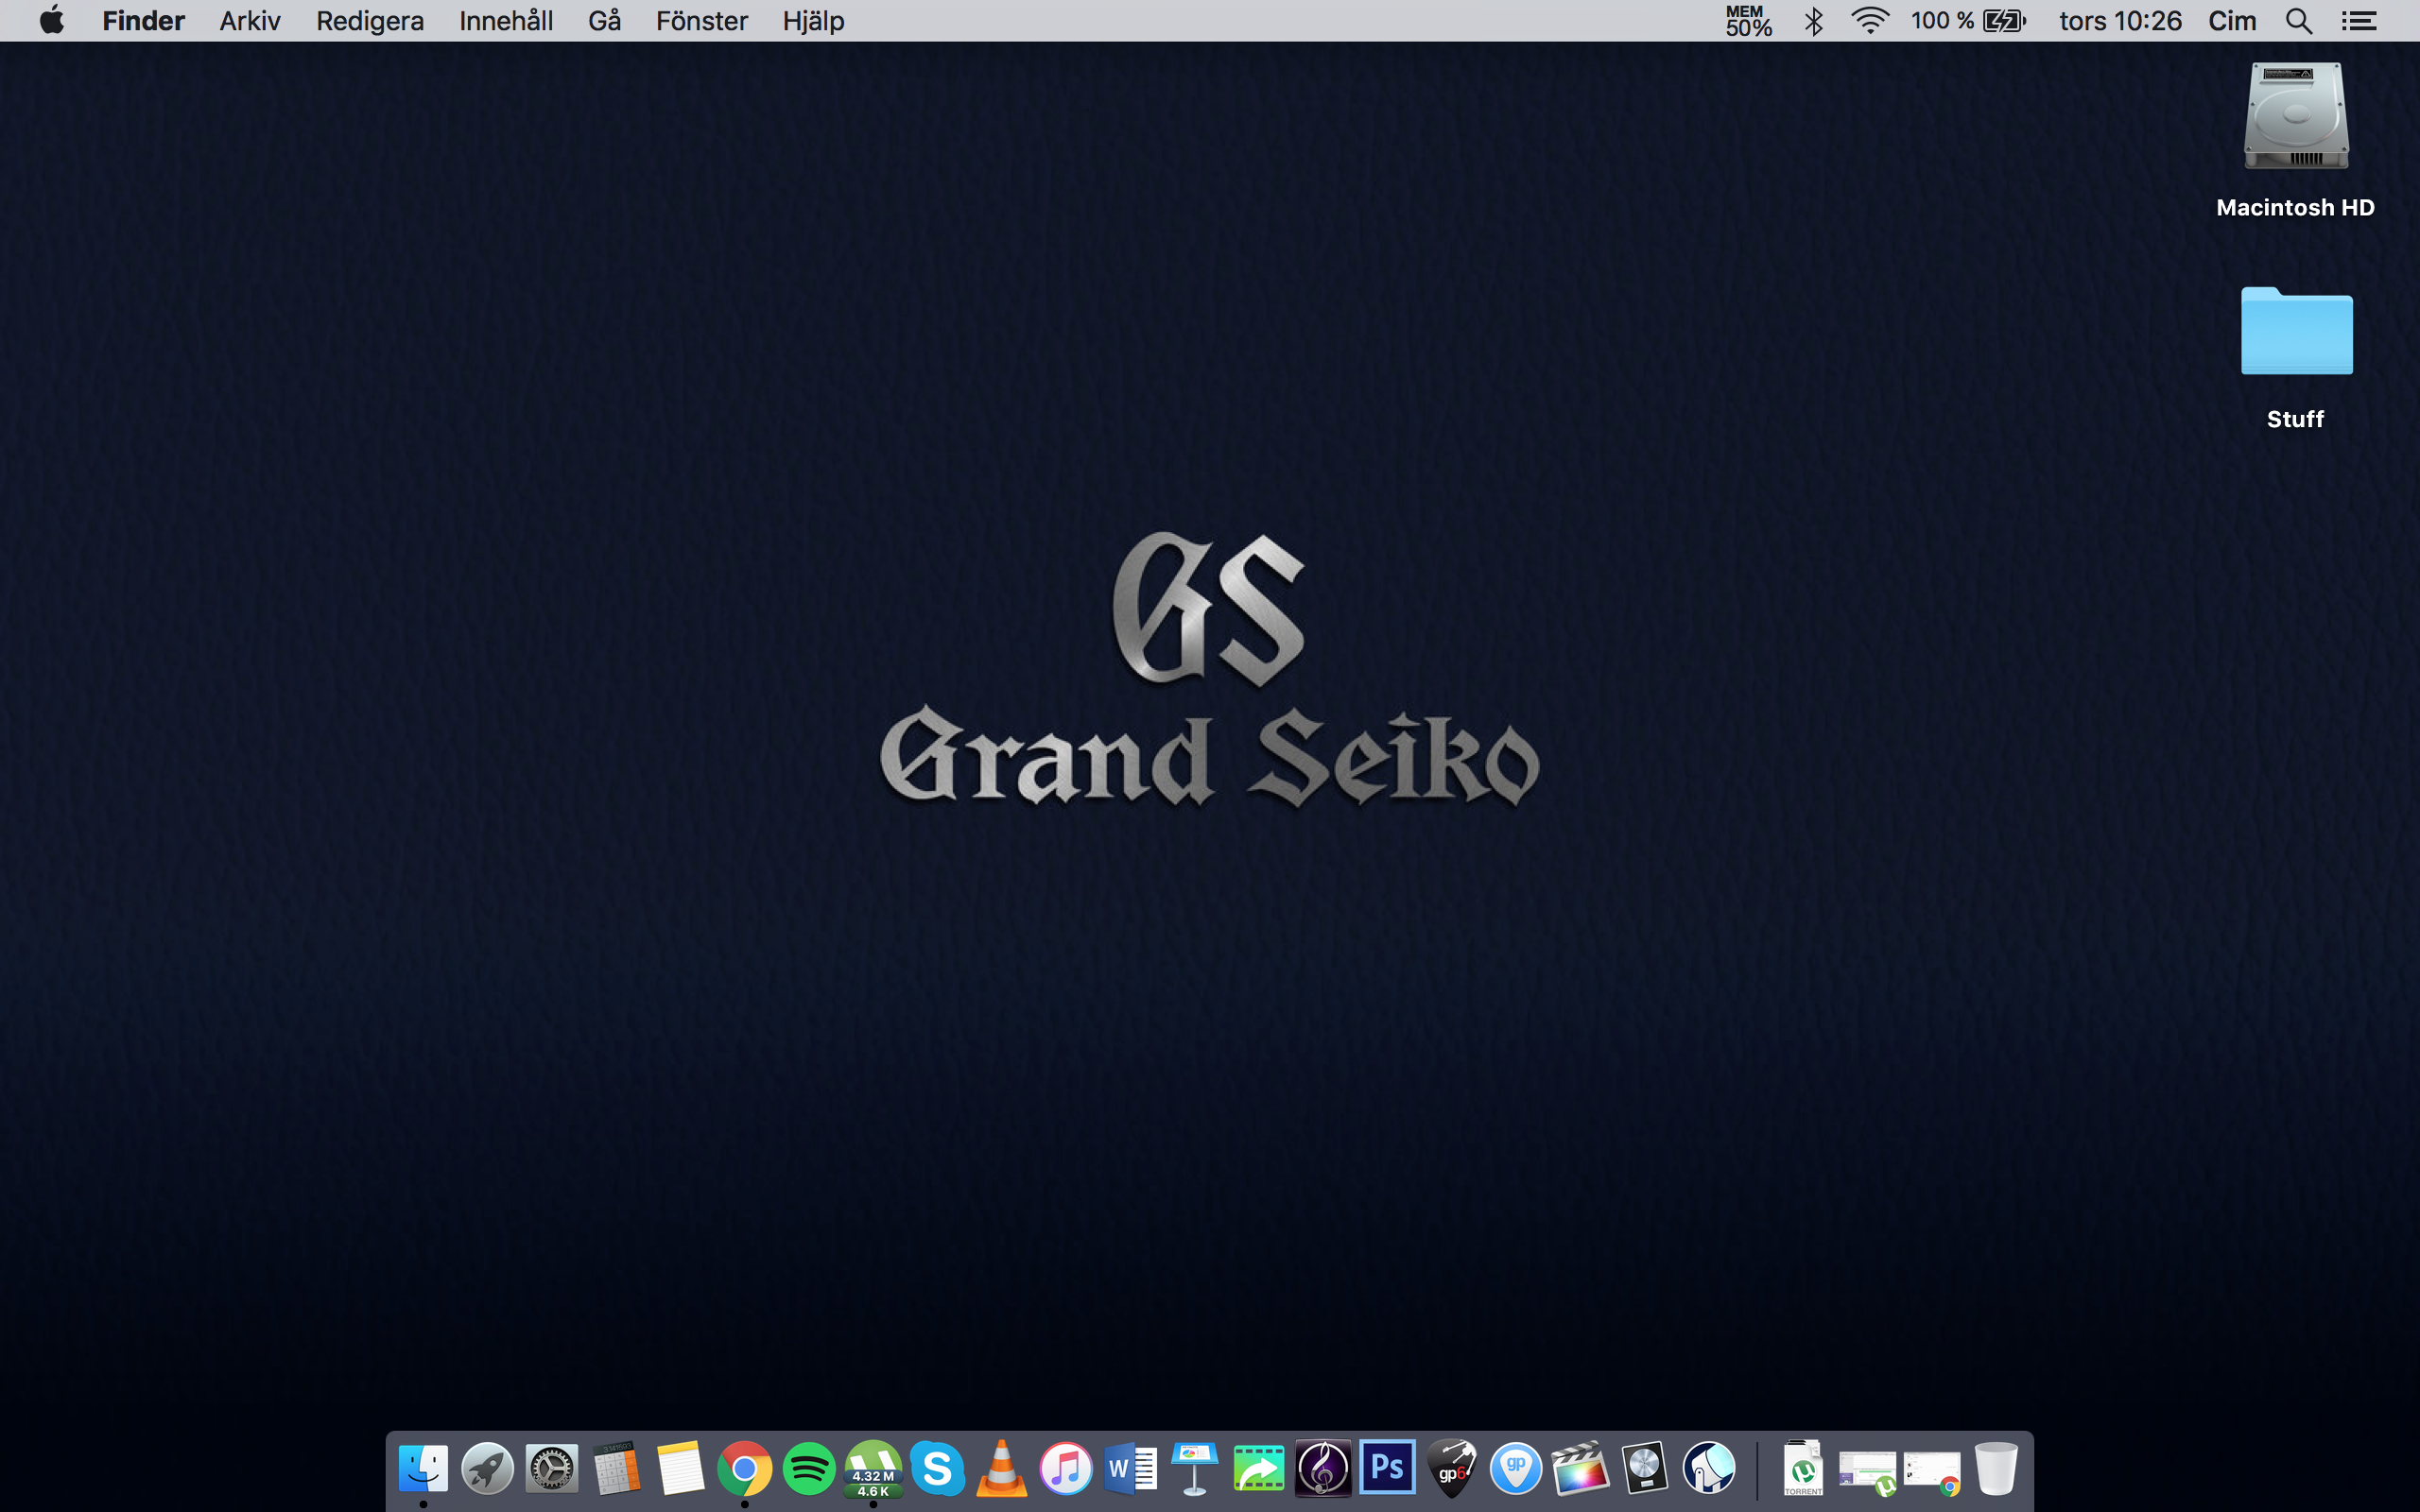Open the Arkiv menu
Screen dimensions: 2420x1512
point(250,20)
